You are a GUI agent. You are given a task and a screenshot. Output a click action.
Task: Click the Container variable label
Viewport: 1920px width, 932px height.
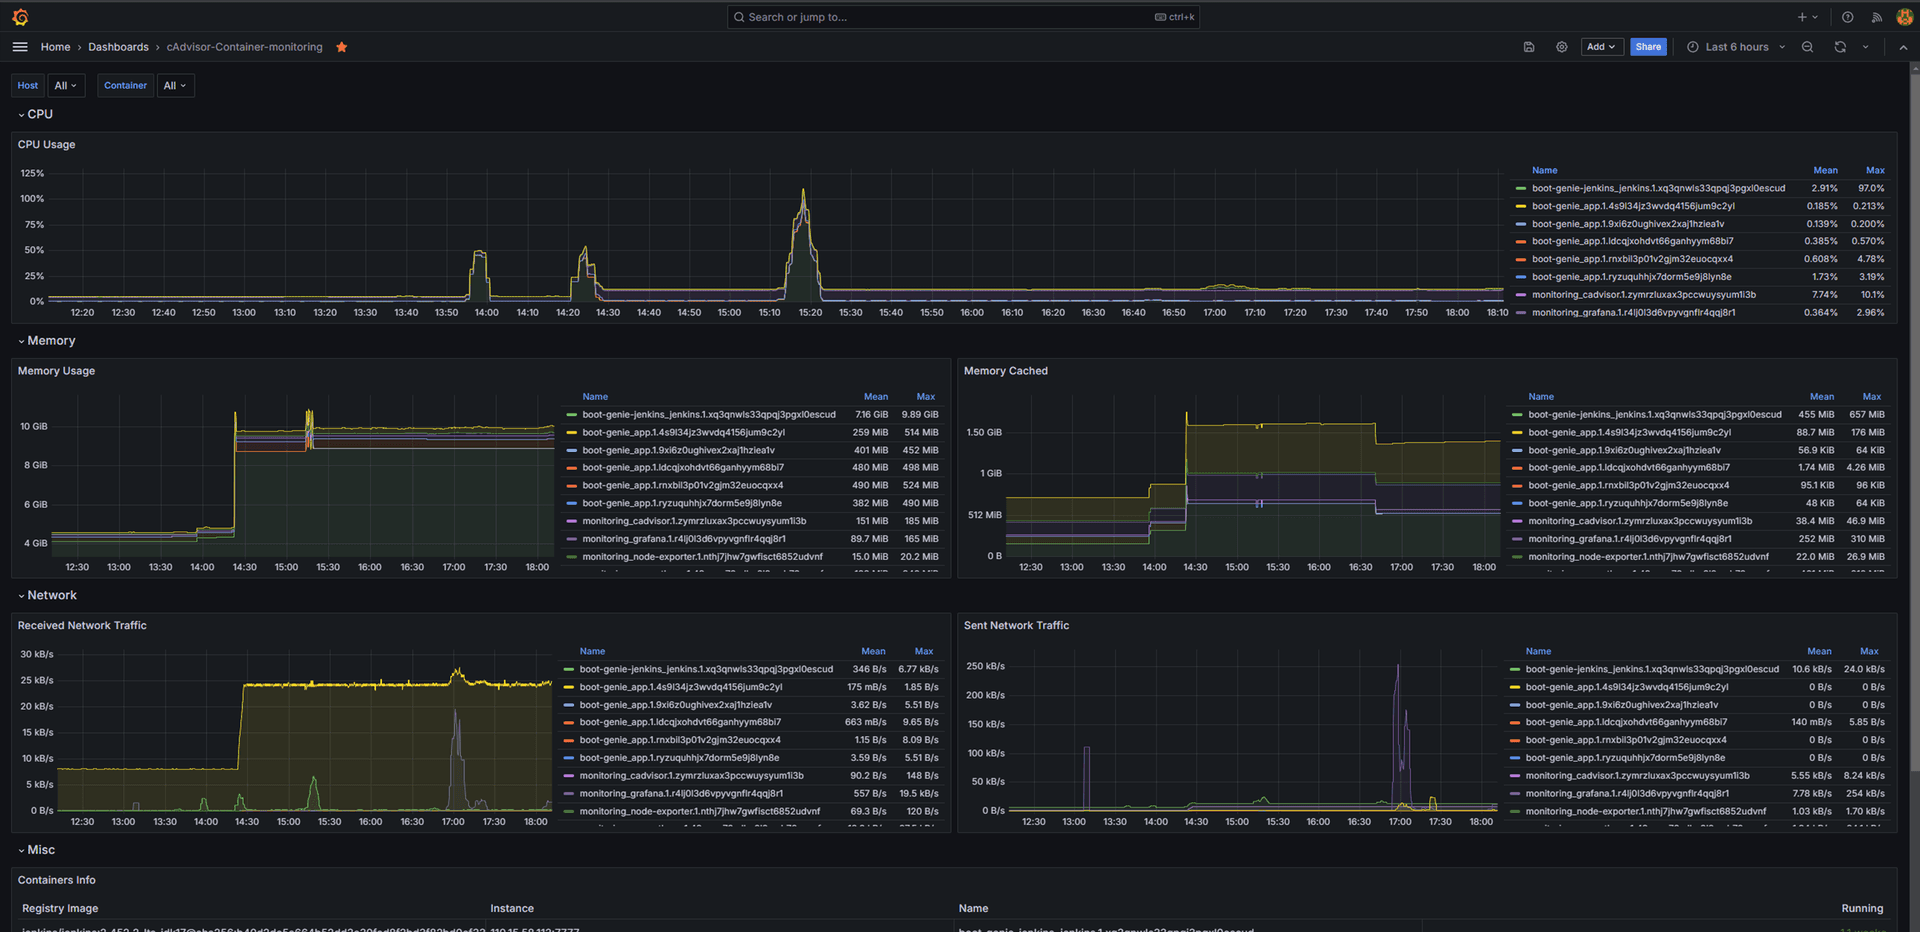point(125,86)
